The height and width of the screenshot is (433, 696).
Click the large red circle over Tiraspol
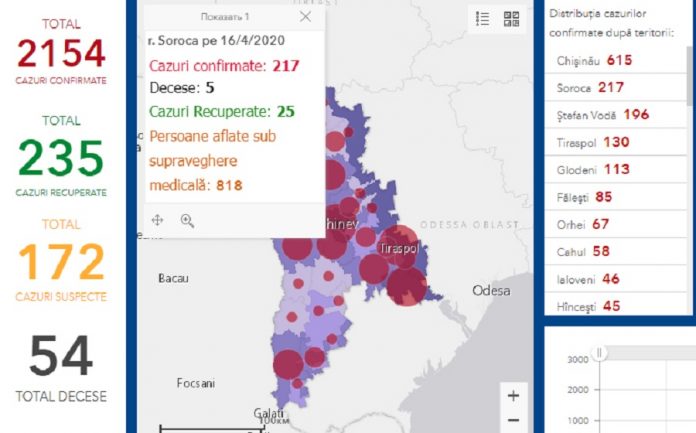tap(406, 285)
